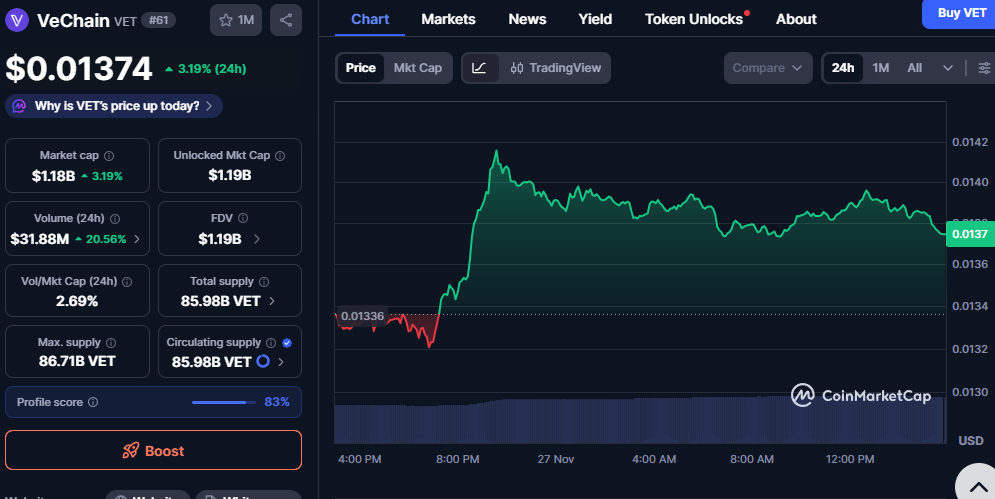Expand Volume (24h) details arrow
995x499 pixels.
pyautogui.click(x=137, y=239)
